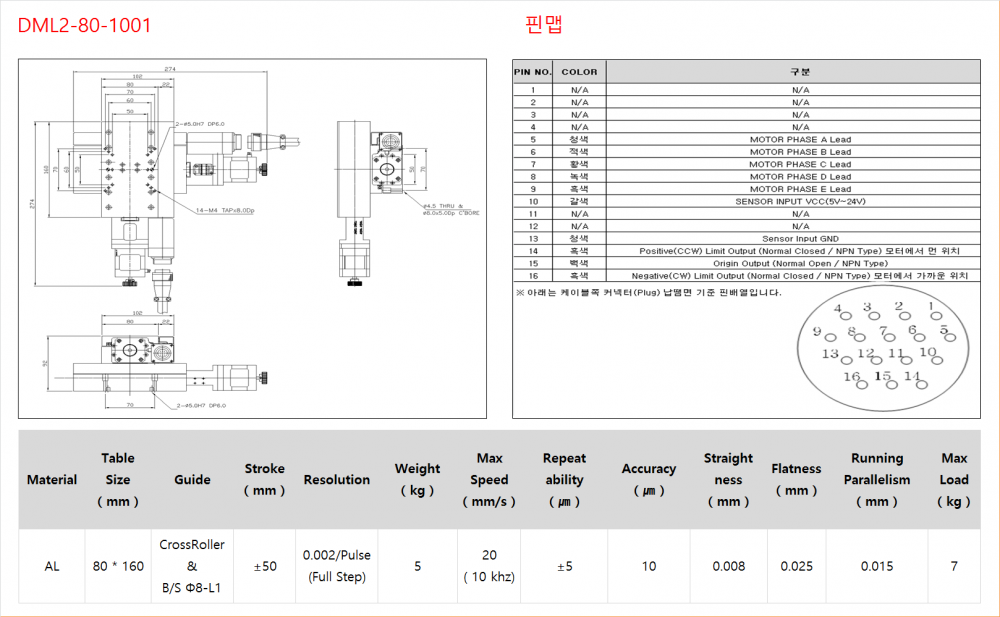Click the DML2-80-1001 model title
The width and height of the screenshot is (1000, 617).
pyautogui.click(x=85, y=25)
